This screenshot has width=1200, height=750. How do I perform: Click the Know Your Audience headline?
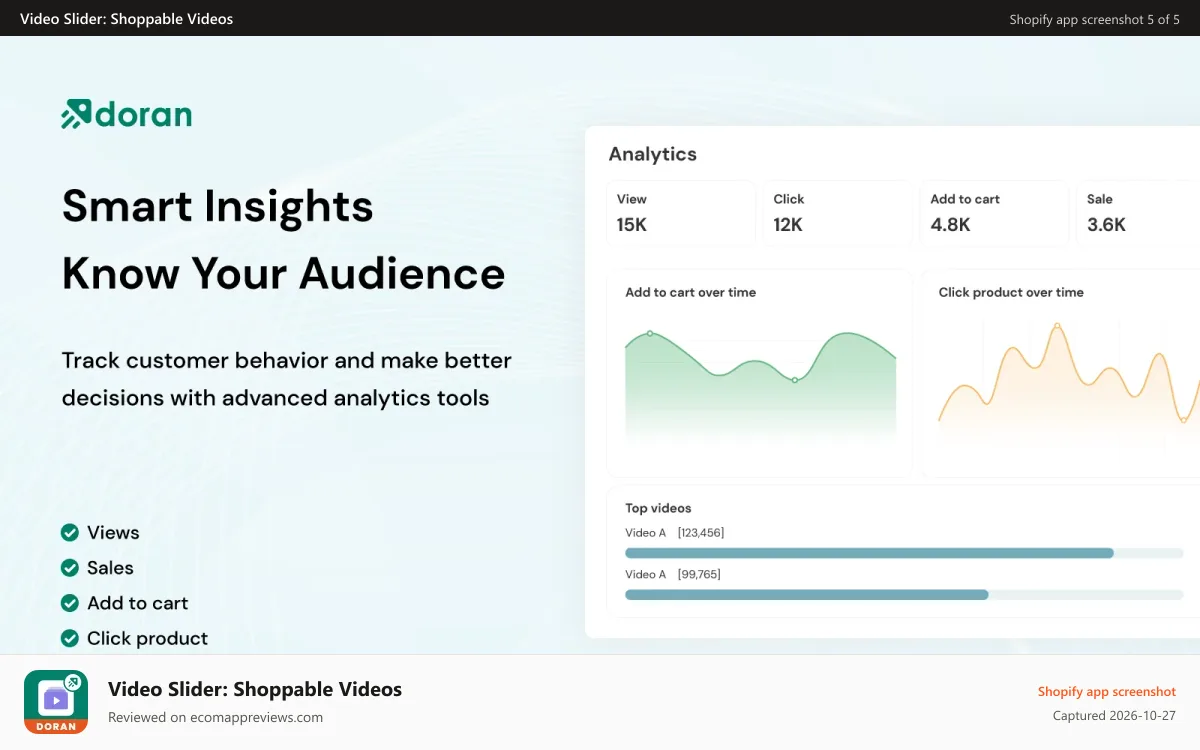[x=283, y=273]
